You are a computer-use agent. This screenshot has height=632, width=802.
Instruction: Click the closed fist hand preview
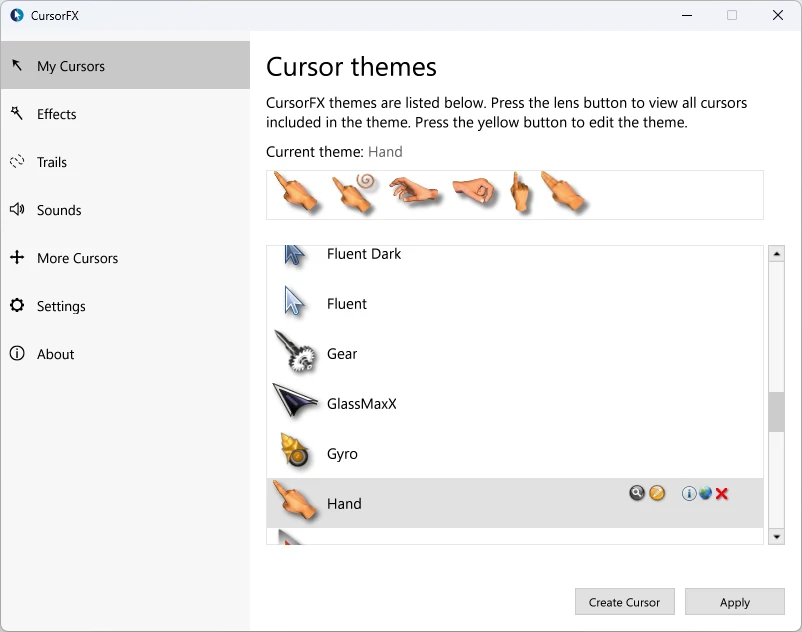(x=475, y=191)
